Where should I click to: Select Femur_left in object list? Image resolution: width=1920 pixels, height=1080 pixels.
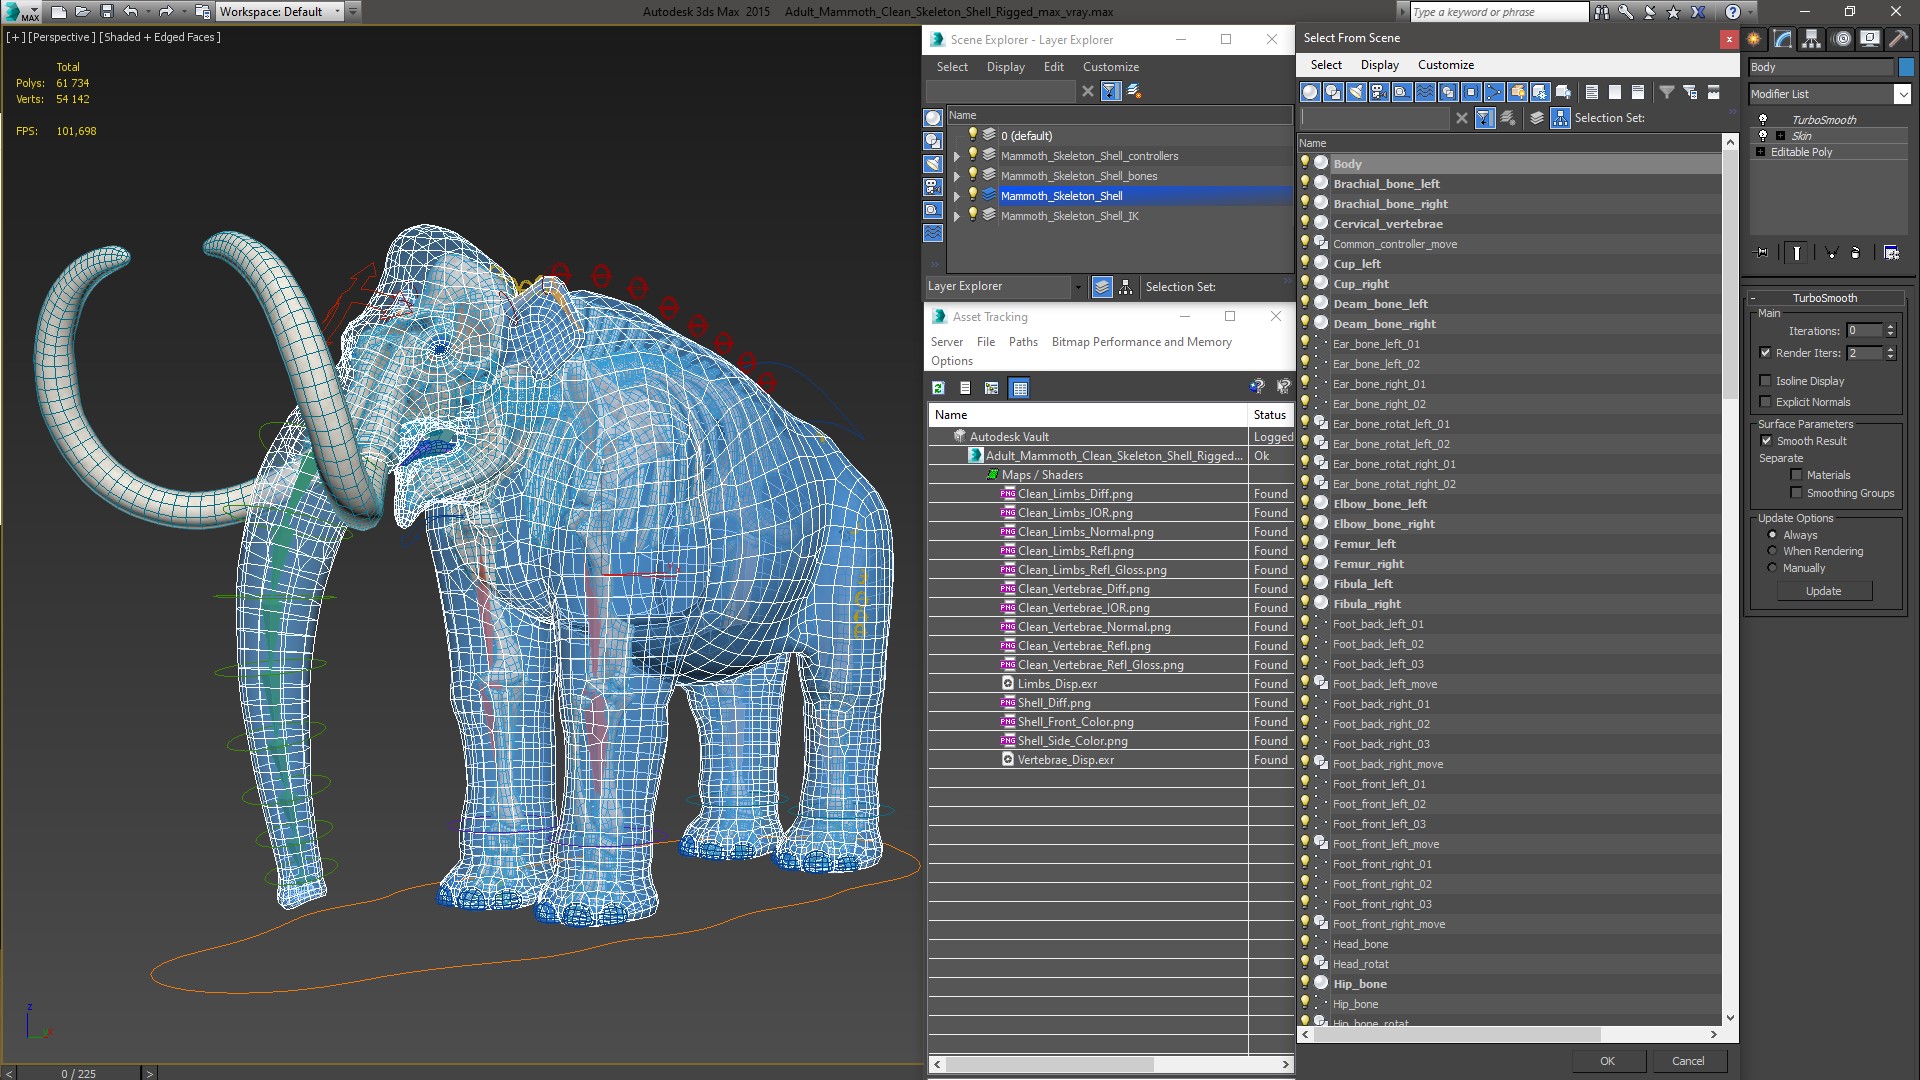tap(1363, 544)
